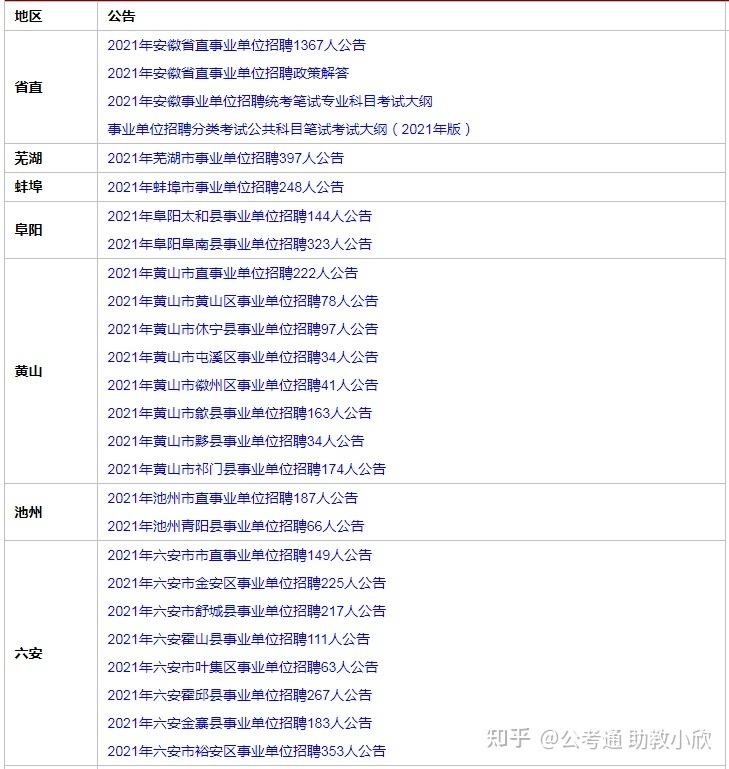Open 2021年六安市舒城县事业单位招聘217人公告 link

tap(247, 611)
